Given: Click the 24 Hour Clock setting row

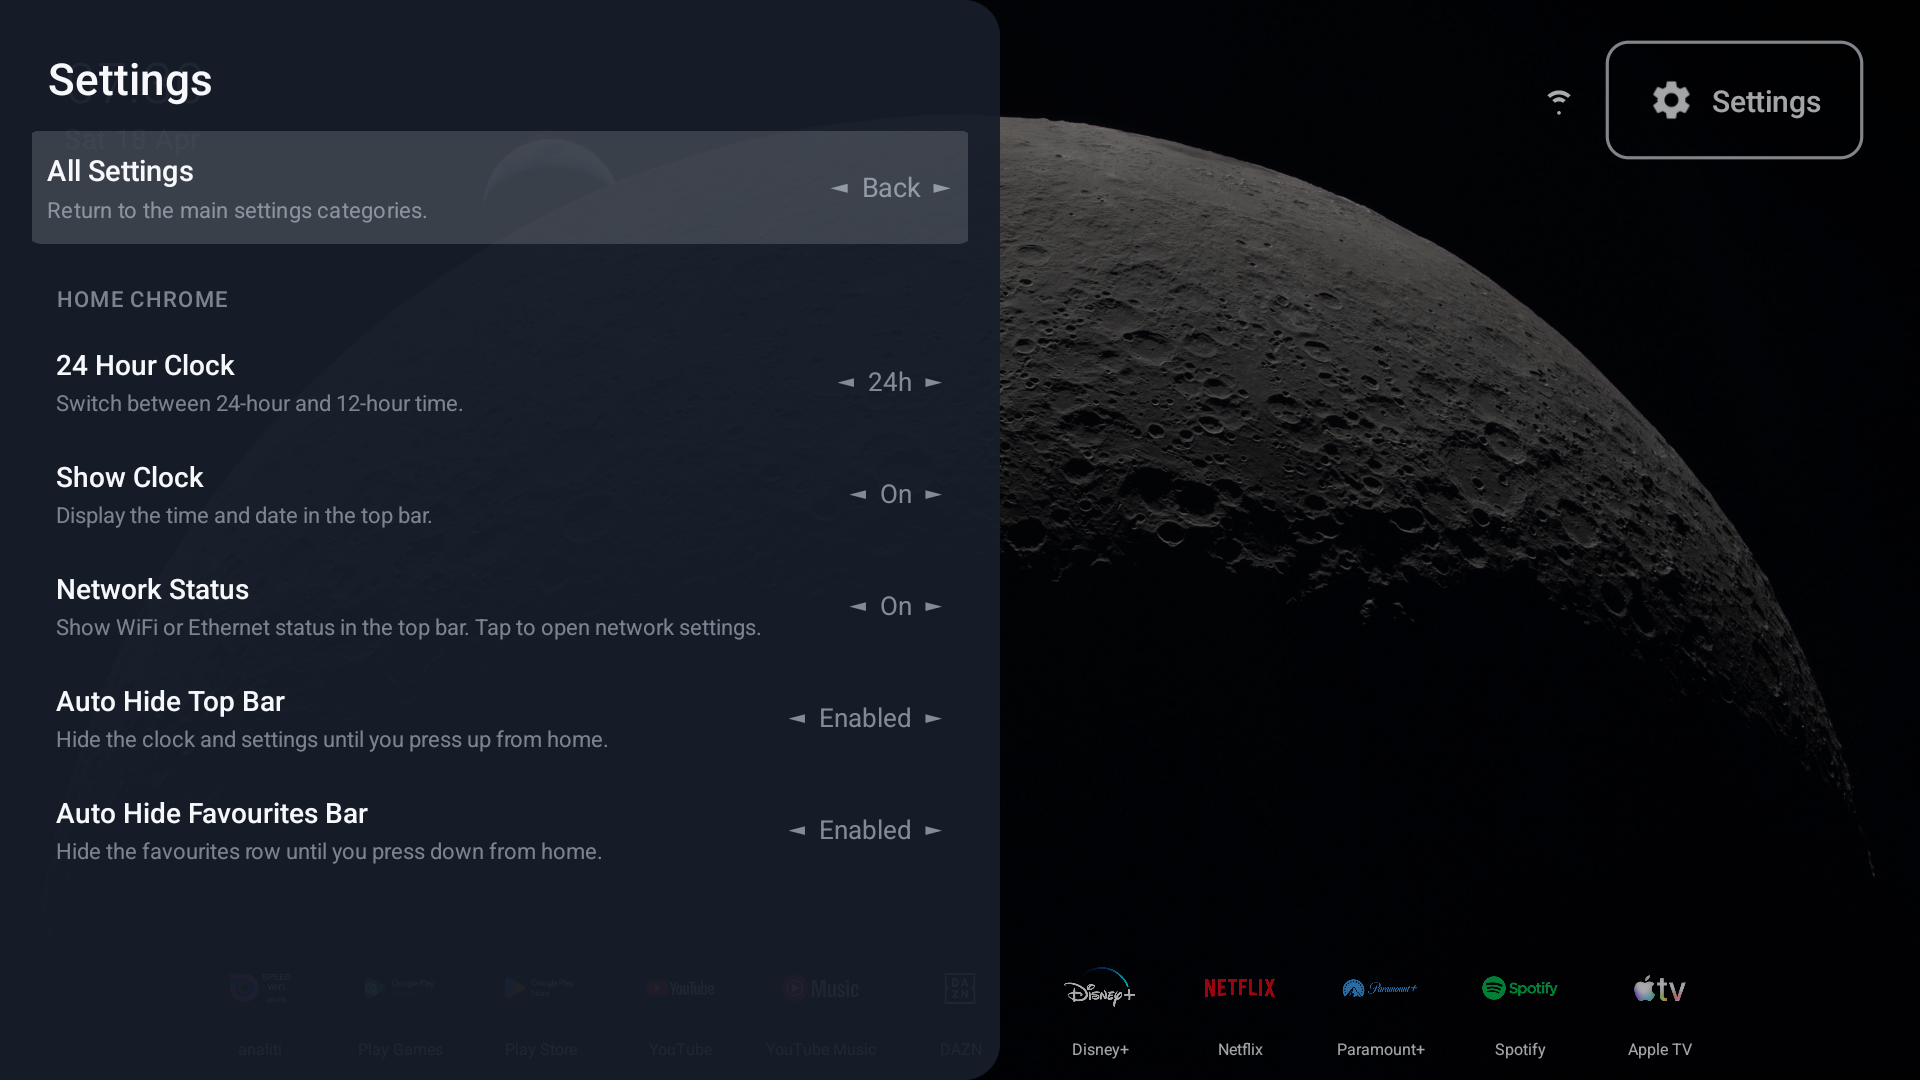Looking at the screenshot, I should click(x=400, y=383).
